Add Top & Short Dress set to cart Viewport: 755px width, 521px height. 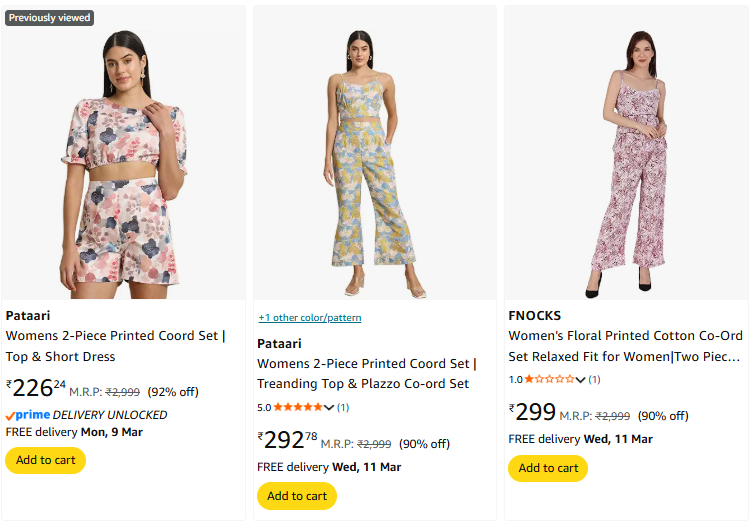[46, 460]
